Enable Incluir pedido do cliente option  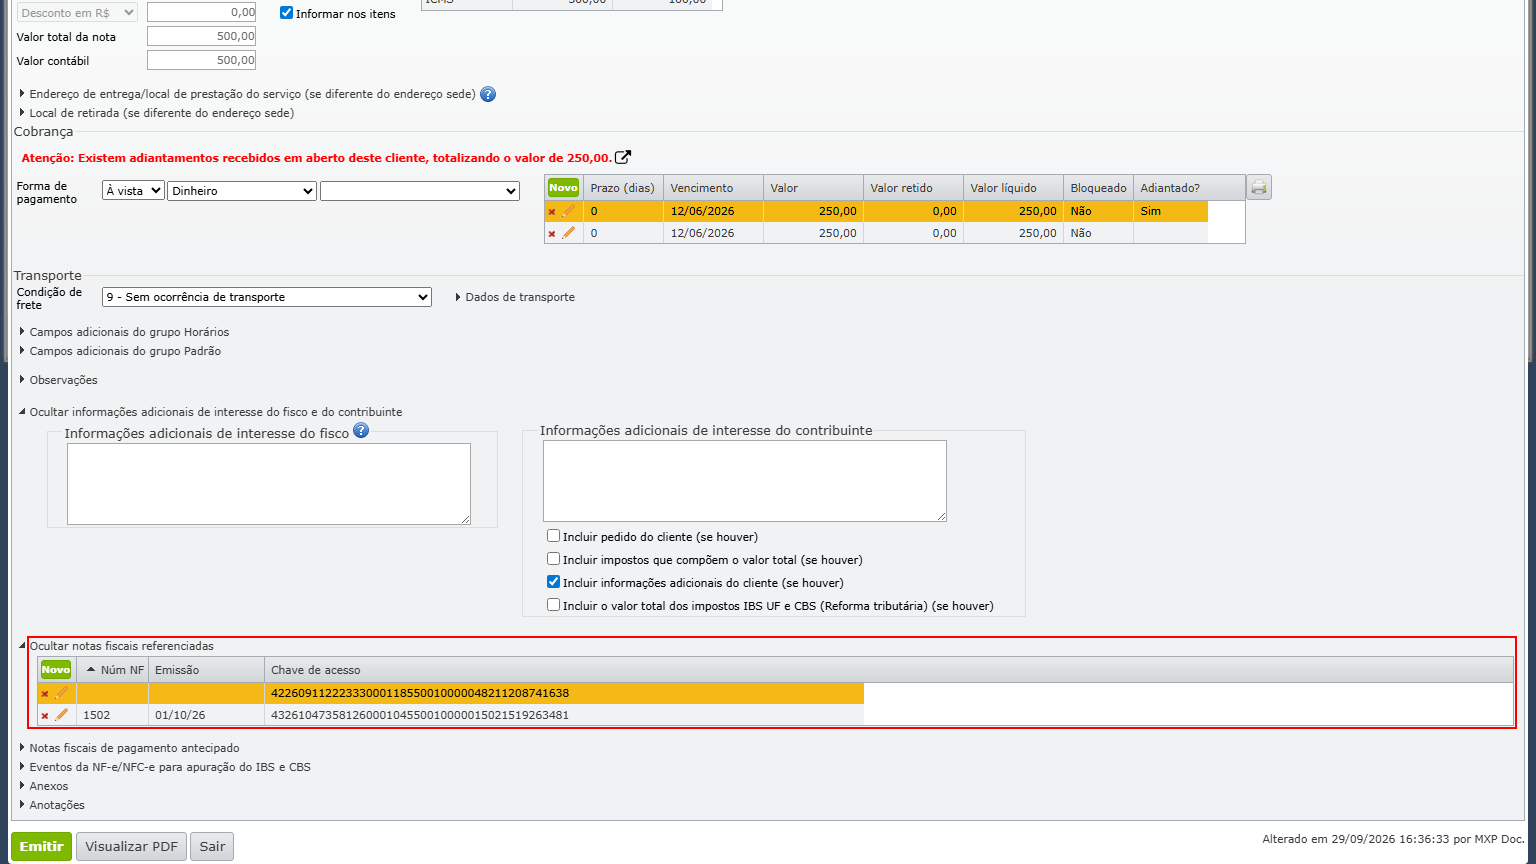(553, 536)
